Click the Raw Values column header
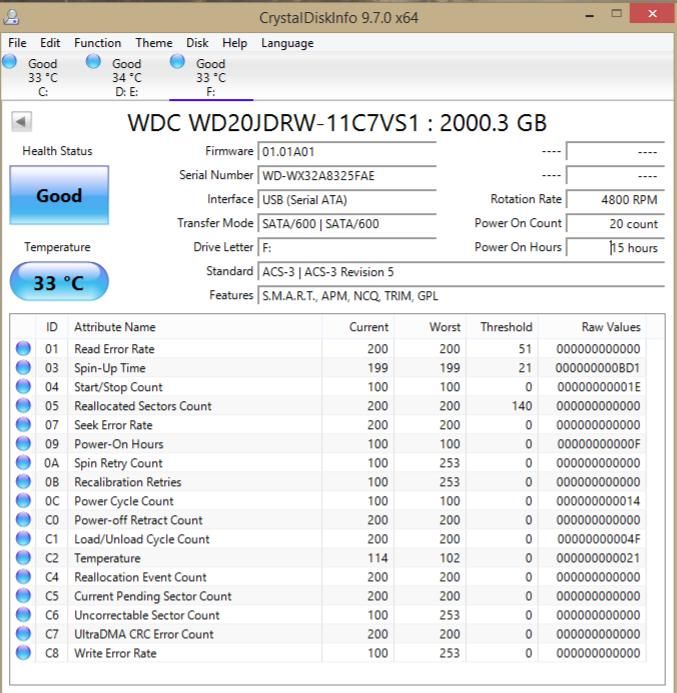This screenshot has width=677, height=693. point(592,327)
